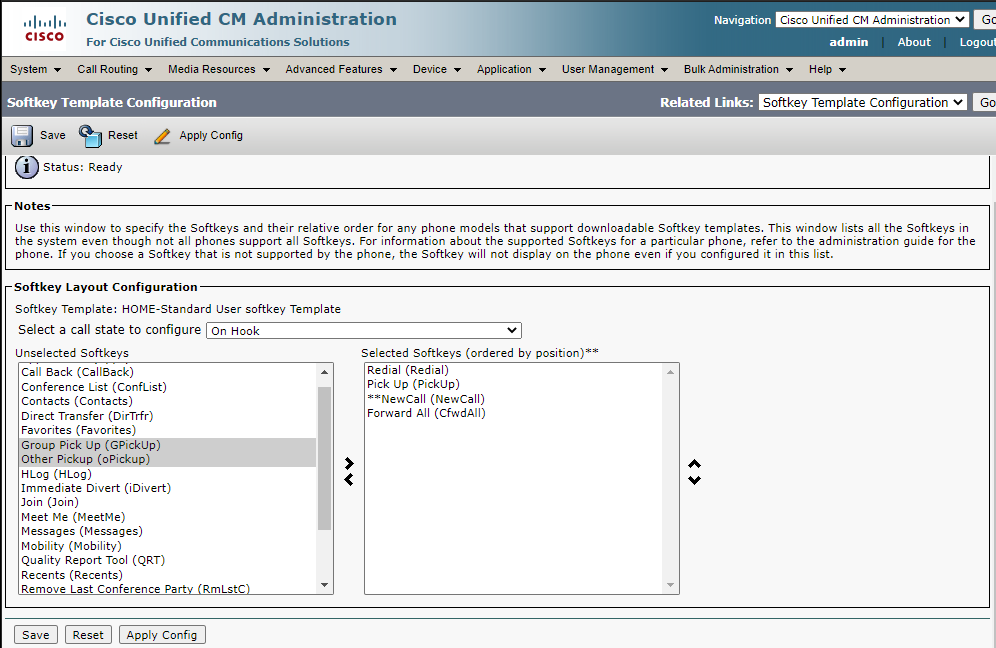Viewport: 996px width, 648px height.
Task: Open the Device menu
Action: (436, 69)
